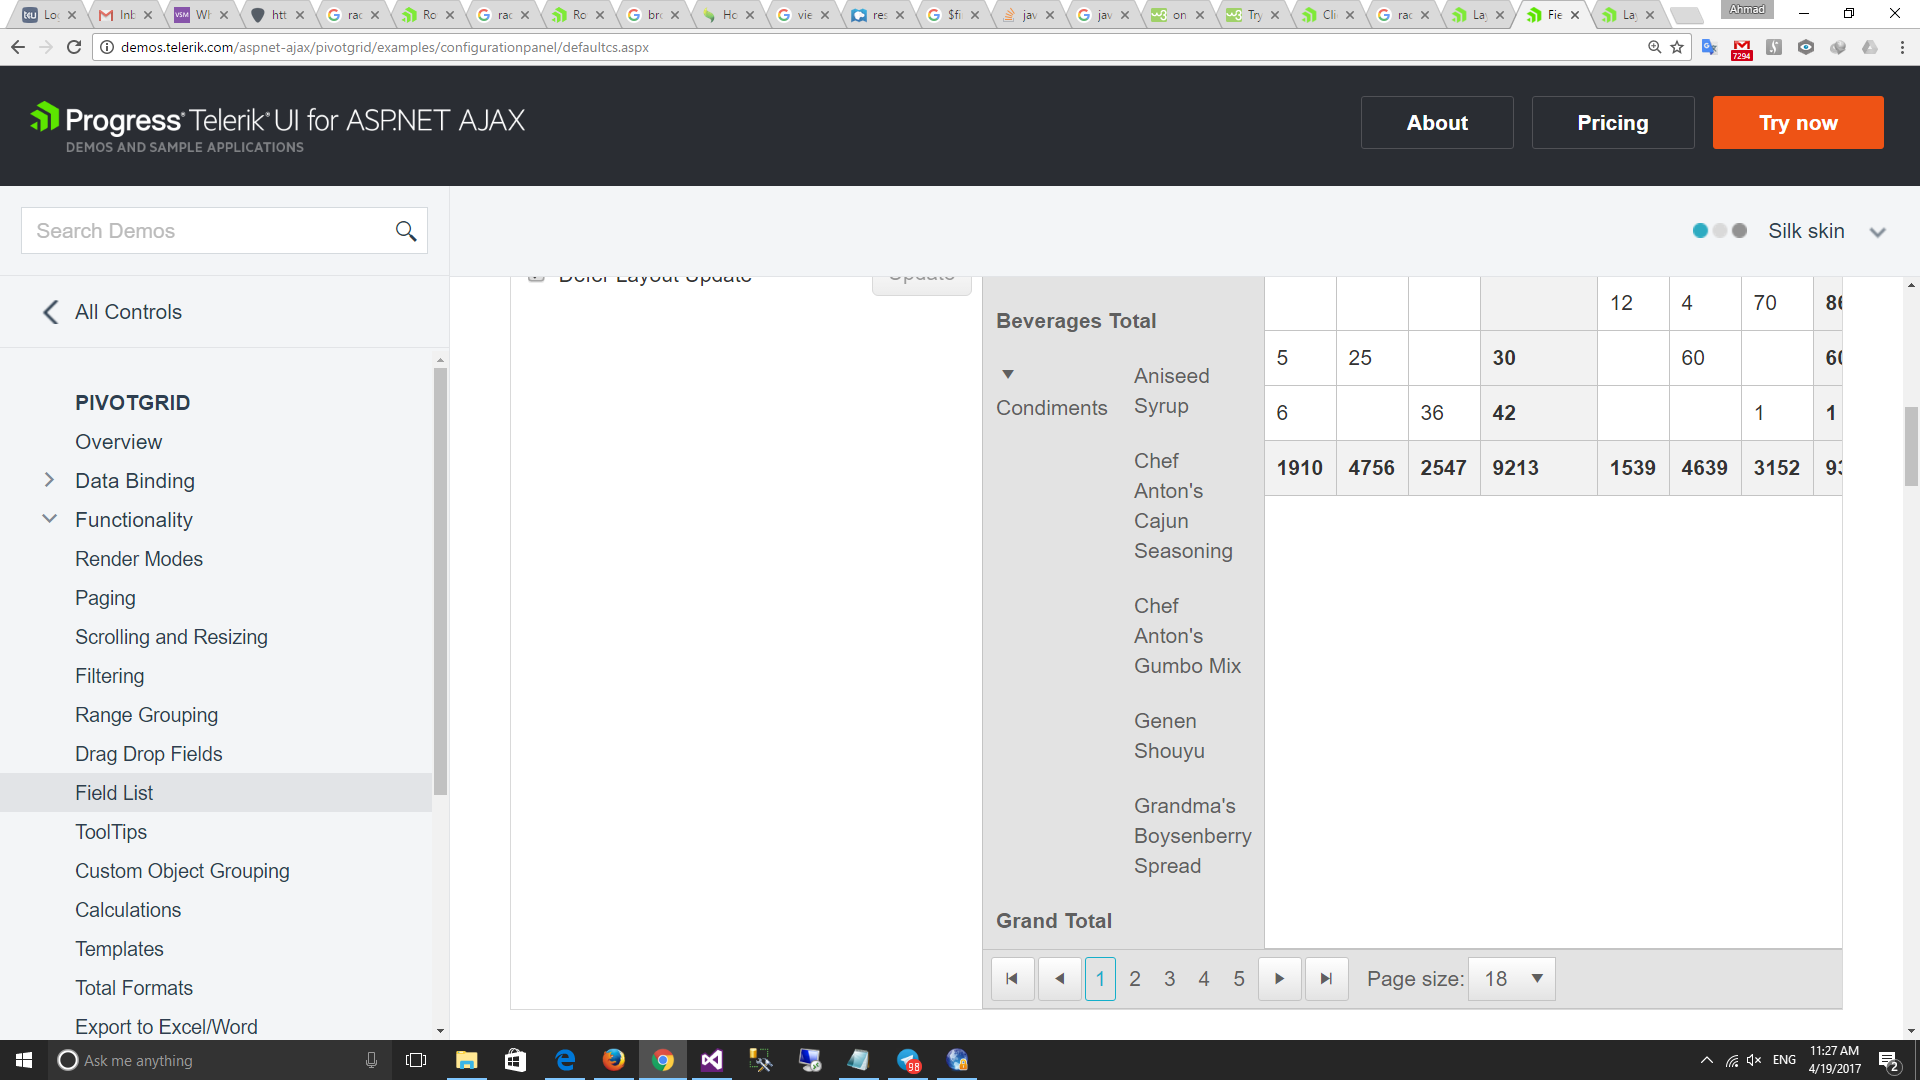The width and height of the screenshot is (1920, 1080).
Task: Jump to last page of the pivot grid
Action: pos(1326,979)
